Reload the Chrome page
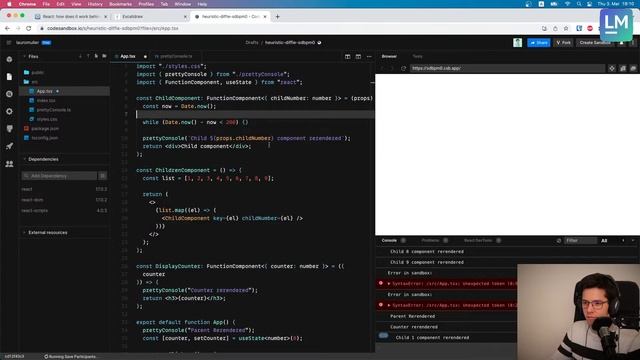 click(28, 28)
